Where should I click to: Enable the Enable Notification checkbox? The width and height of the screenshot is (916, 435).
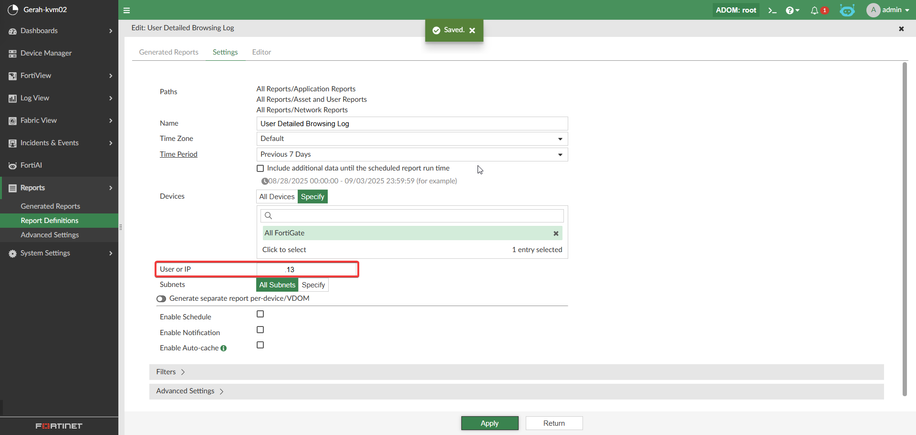coord(261,330)
